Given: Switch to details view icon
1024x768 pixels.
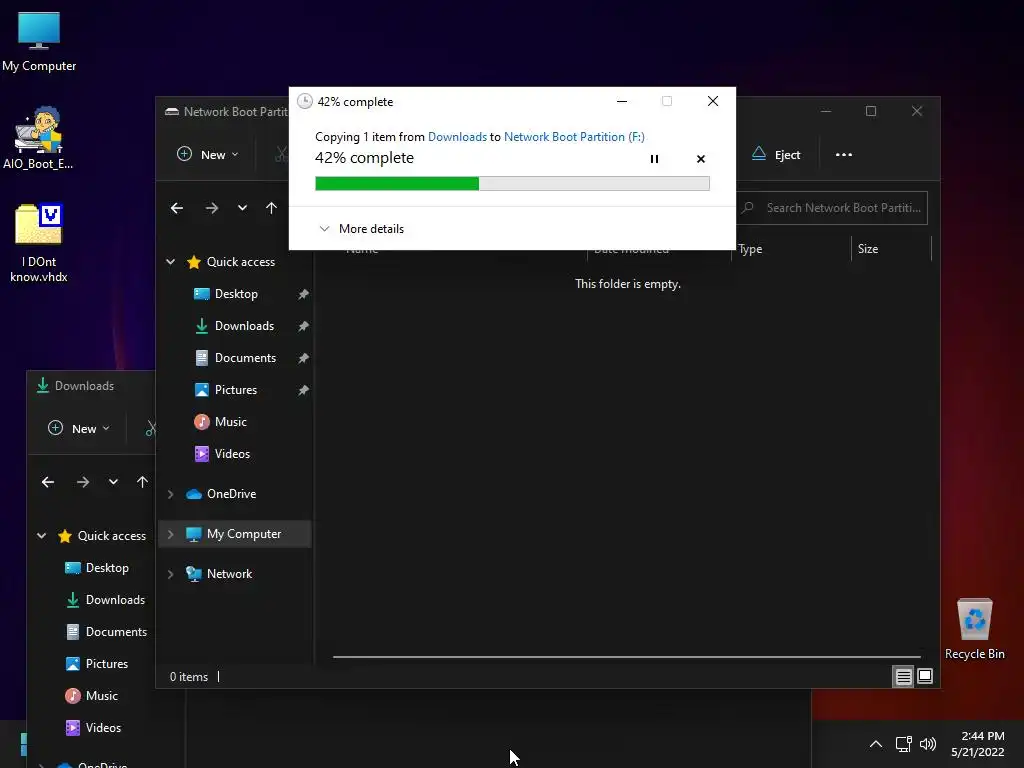Looking at the screenshot, I should pos(903,677).
